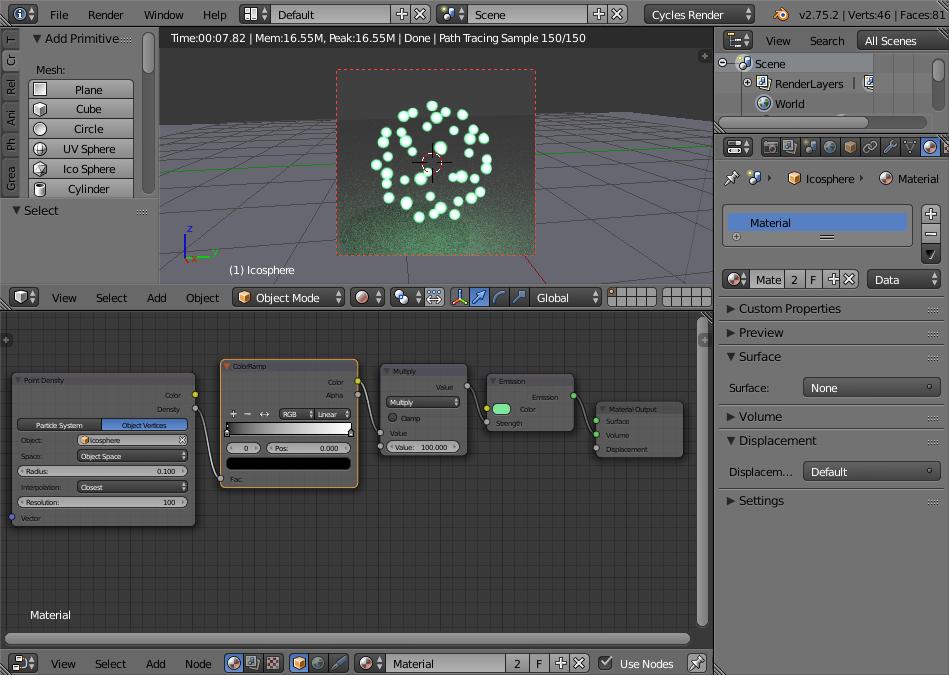Open the Constraints chain-link tab

click(x=870, y=147)
